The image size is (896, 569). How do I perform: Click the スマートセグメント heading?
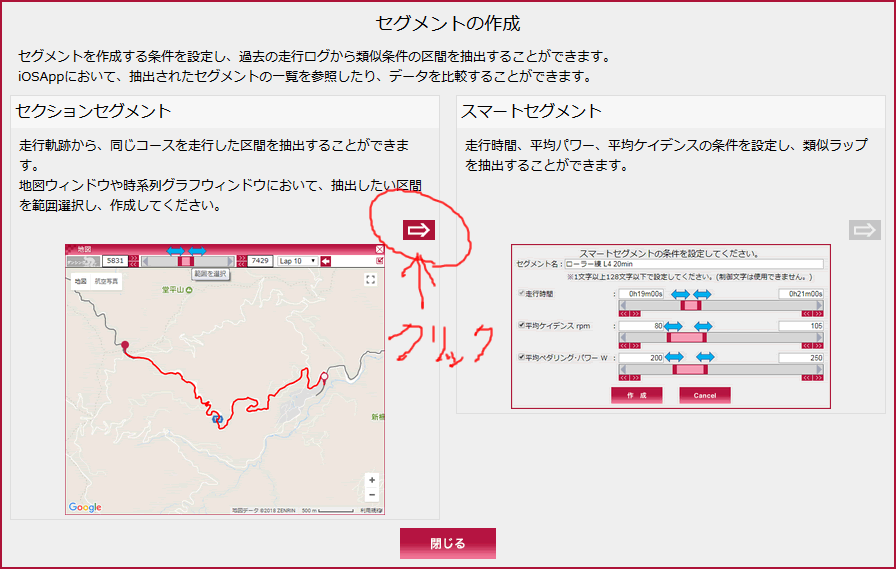coord(531,111)
